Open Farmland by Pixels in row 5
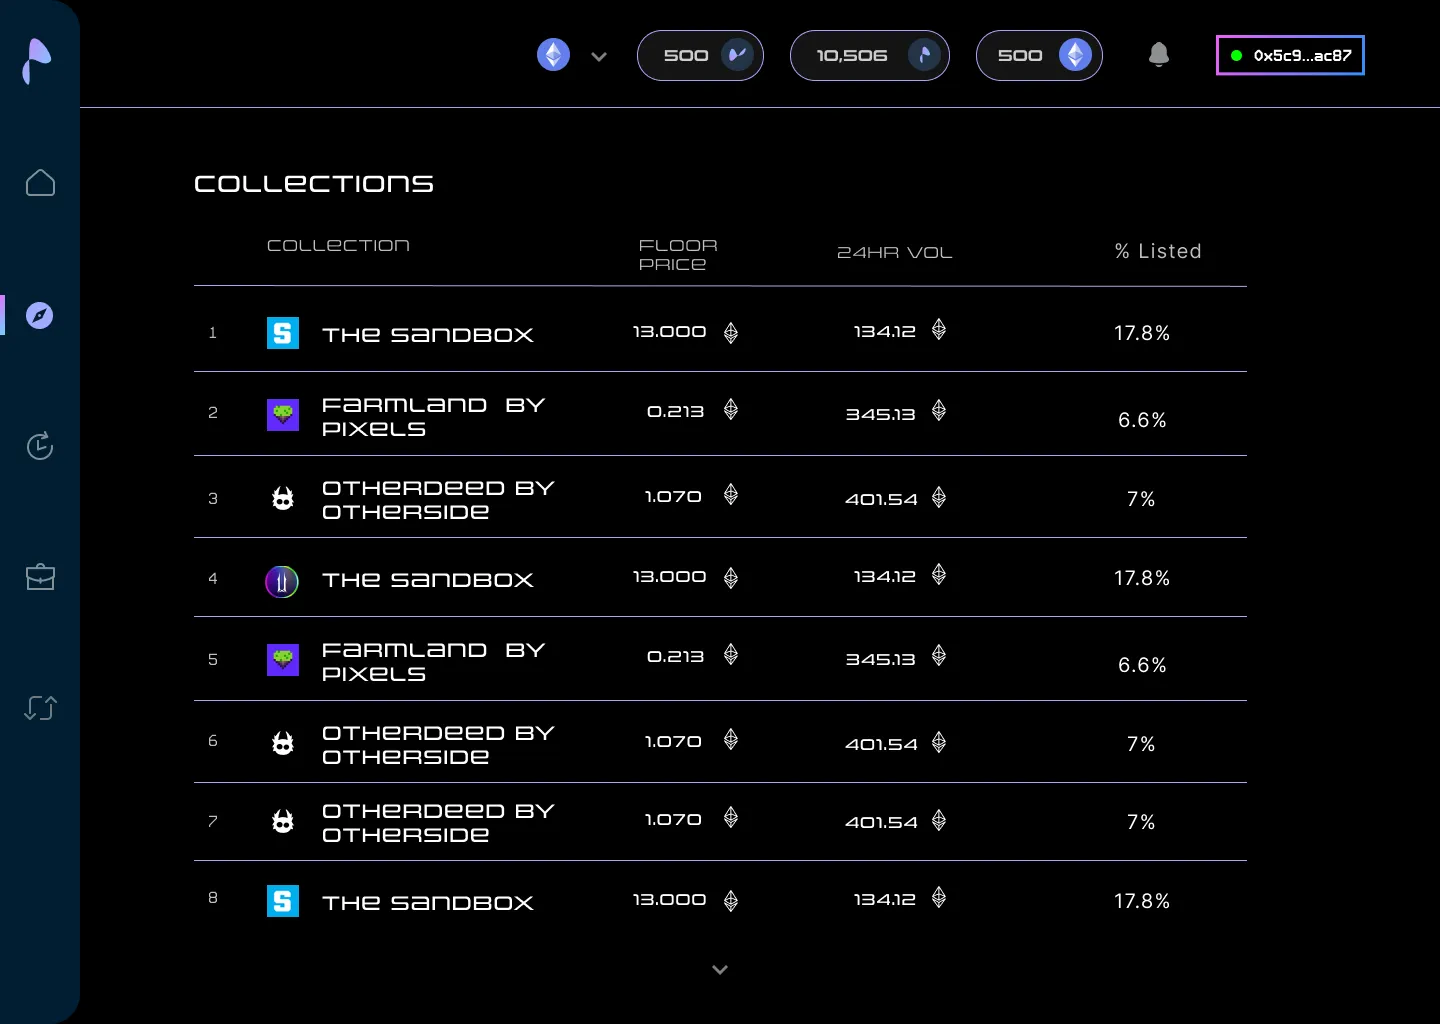Viewport: 1440px width, 1024px height. pos(434,662)
